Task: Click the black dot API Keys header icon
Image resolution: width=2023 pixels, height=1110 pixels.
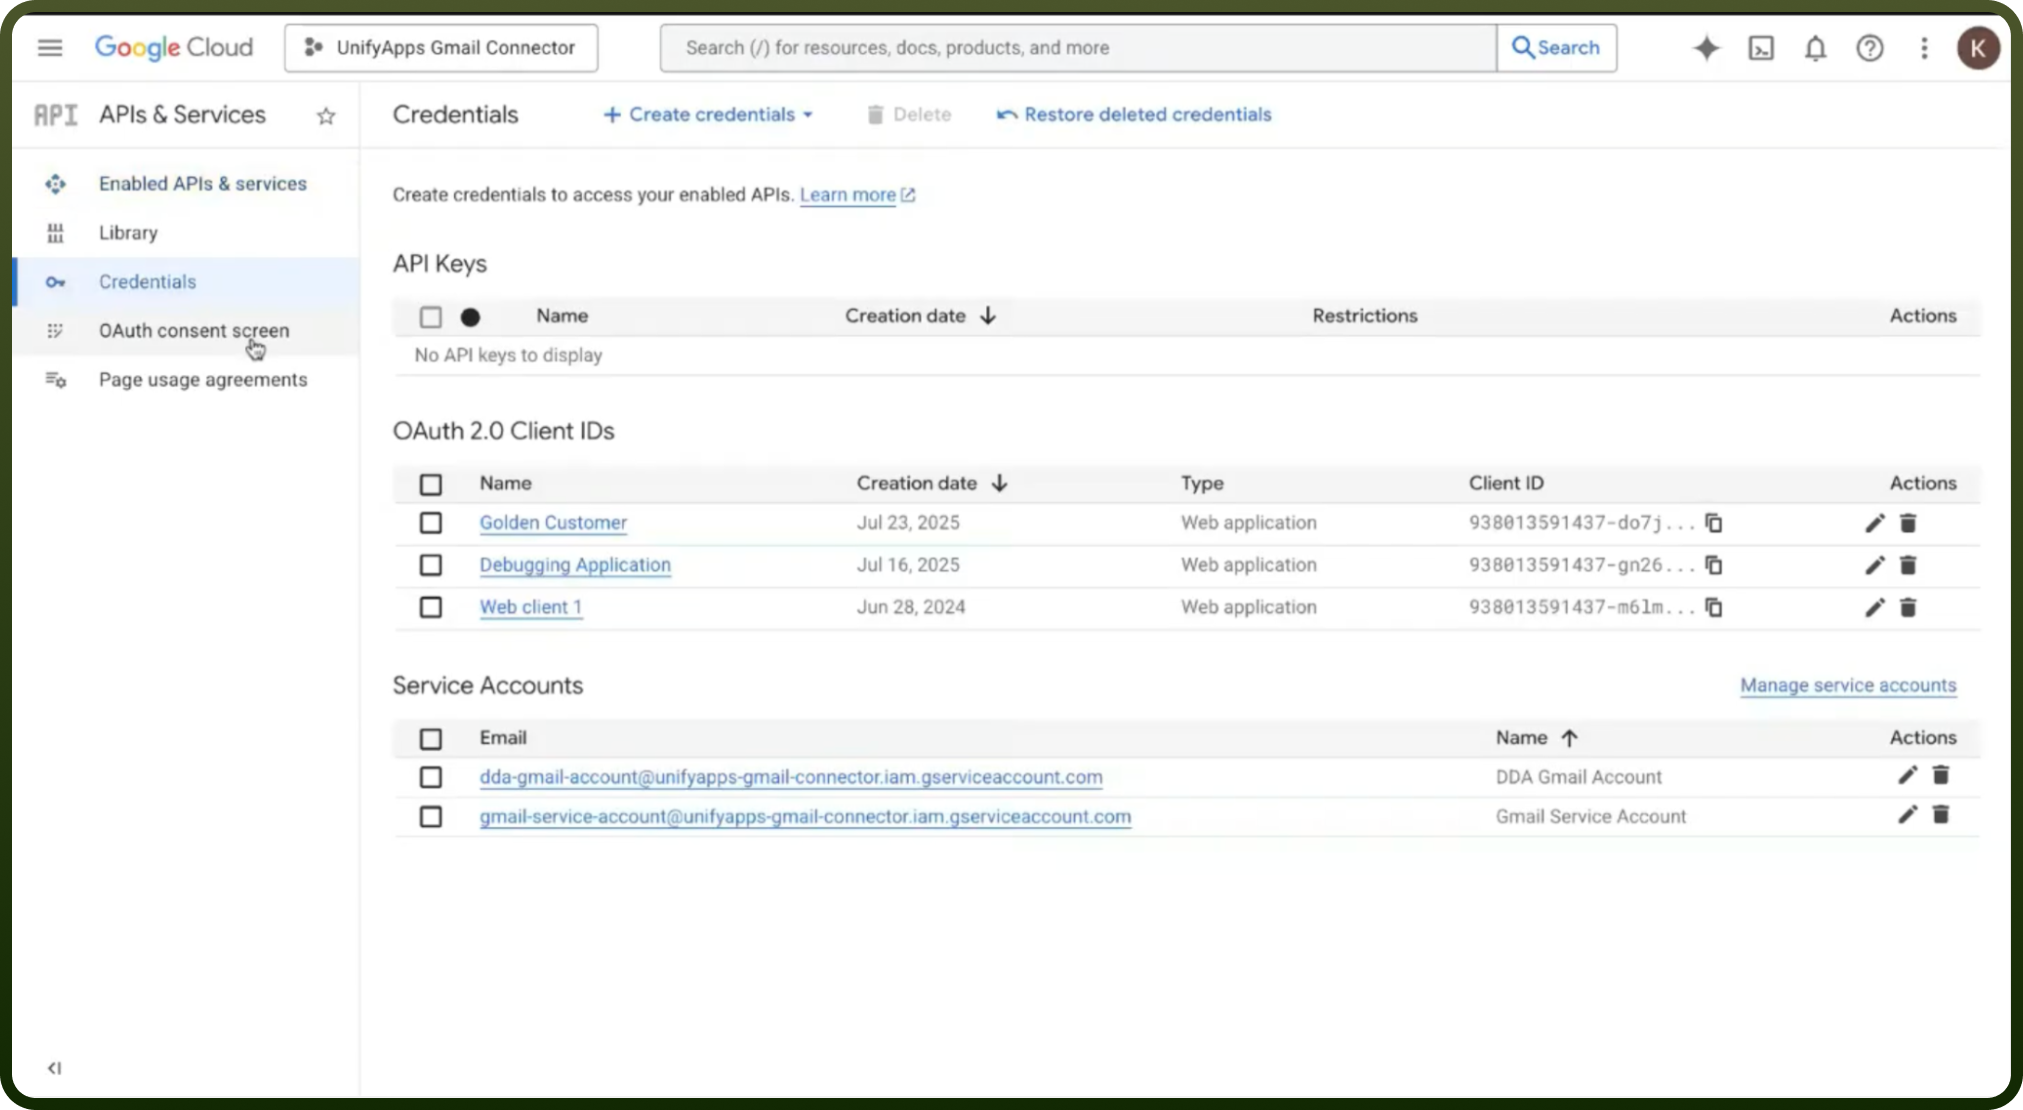Action: click(x=470, y=317)
